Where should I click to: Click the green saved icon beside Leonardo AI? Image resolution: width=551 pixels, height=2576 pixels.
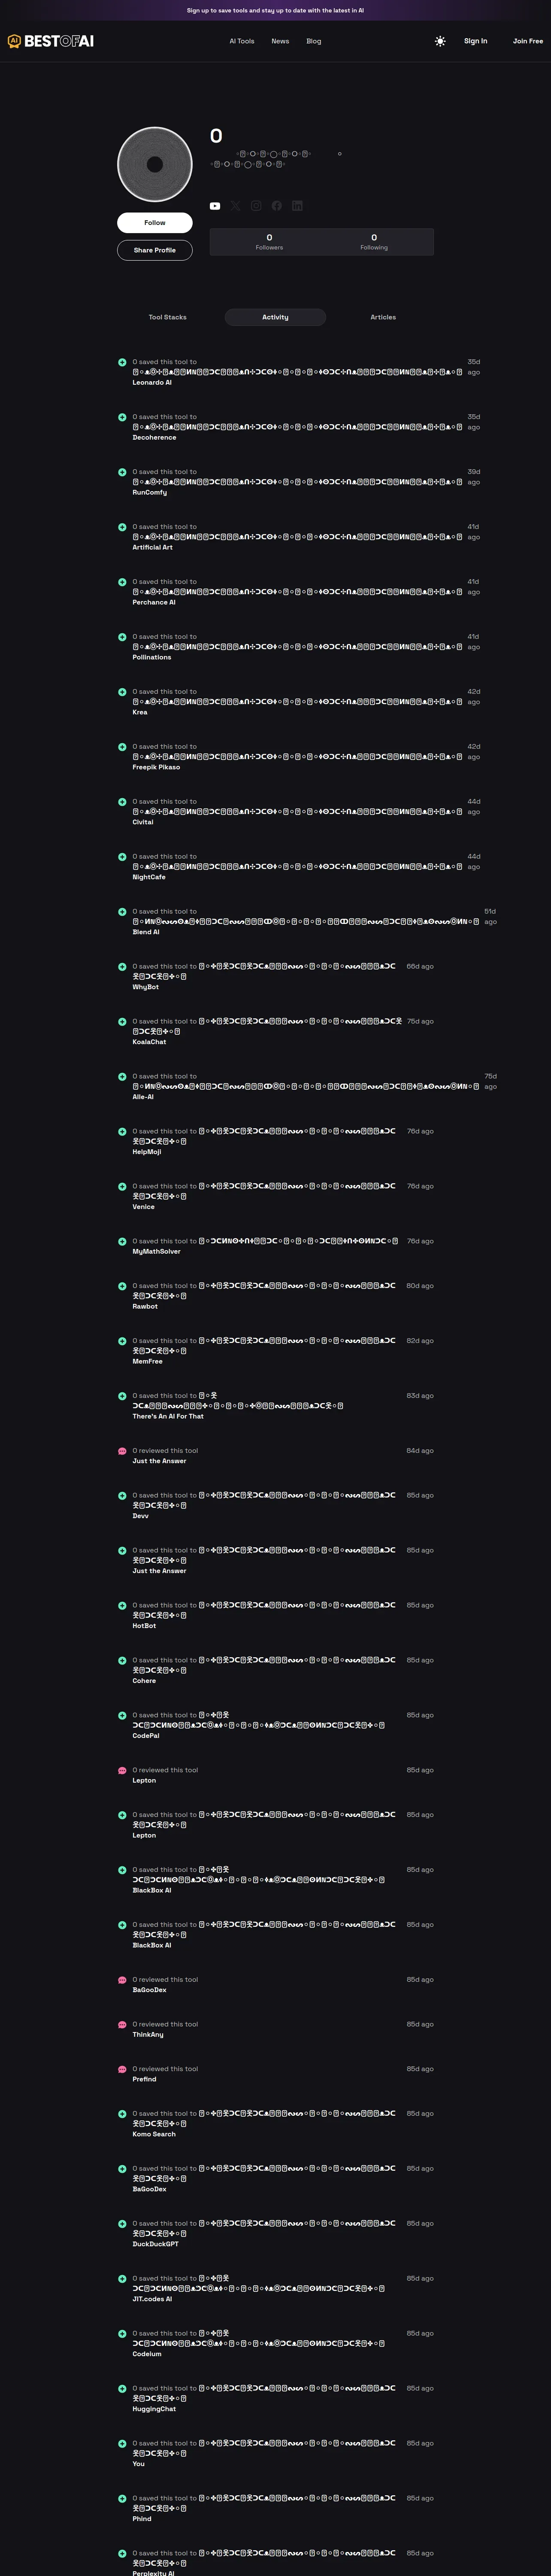(122, 362)
